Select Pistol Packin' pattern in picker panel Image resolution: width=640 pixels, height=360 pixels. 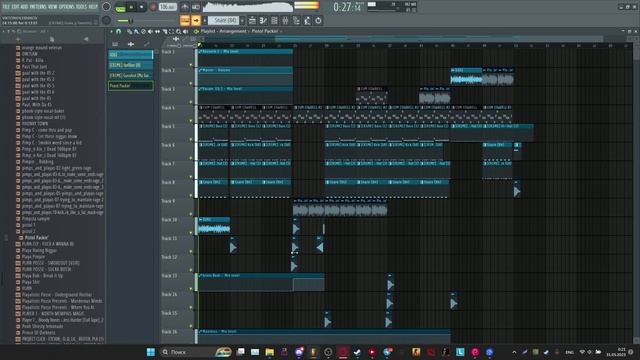click(131, 86)
